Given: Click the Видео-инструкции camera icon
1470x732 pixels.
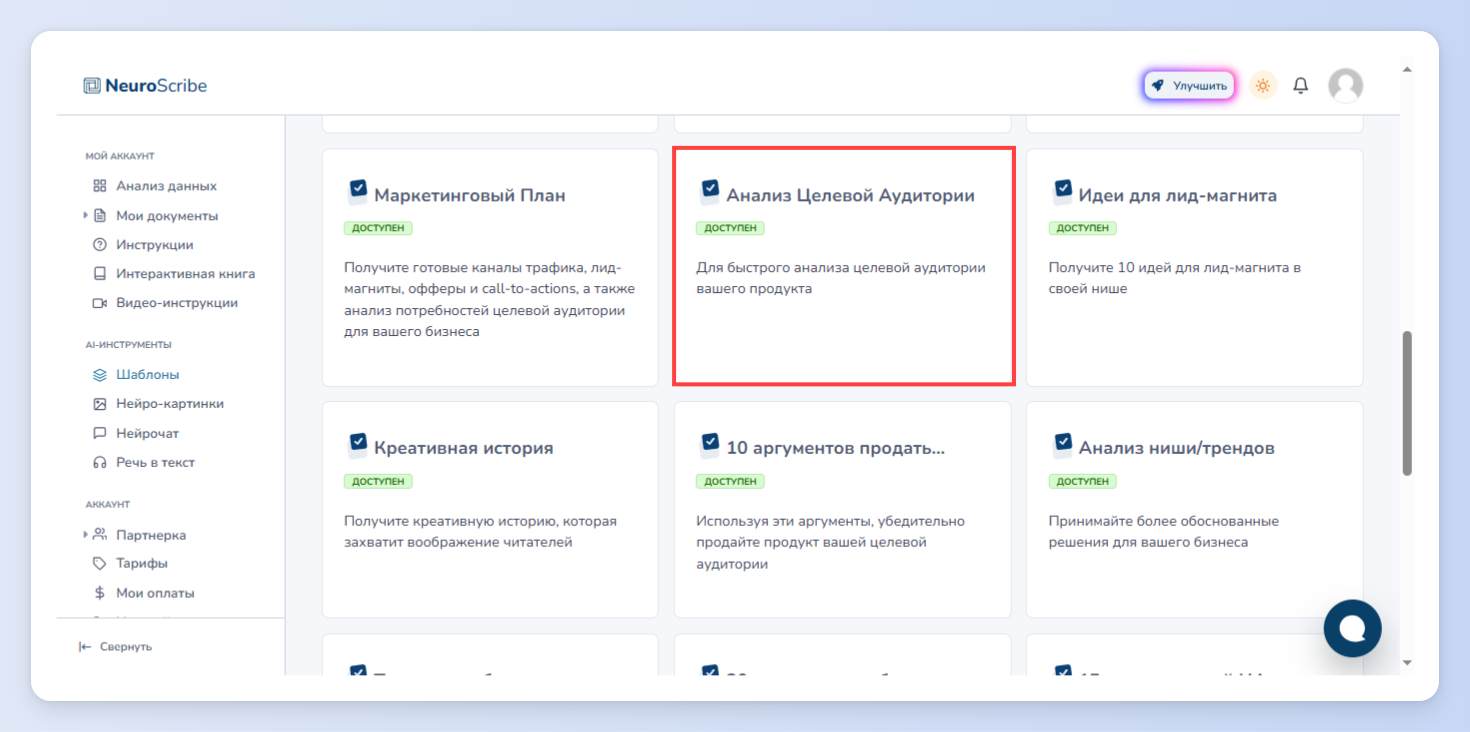Looking at the screenshot, I should (99, 303).
